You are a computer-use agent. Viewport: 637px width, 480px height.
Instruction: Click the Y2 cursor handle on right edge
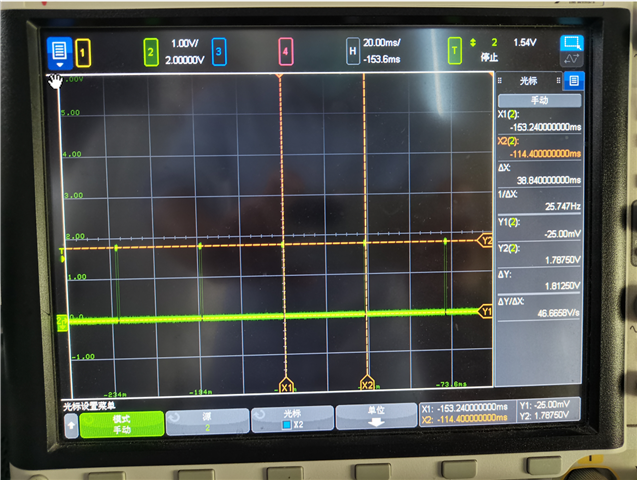[485, 240]
